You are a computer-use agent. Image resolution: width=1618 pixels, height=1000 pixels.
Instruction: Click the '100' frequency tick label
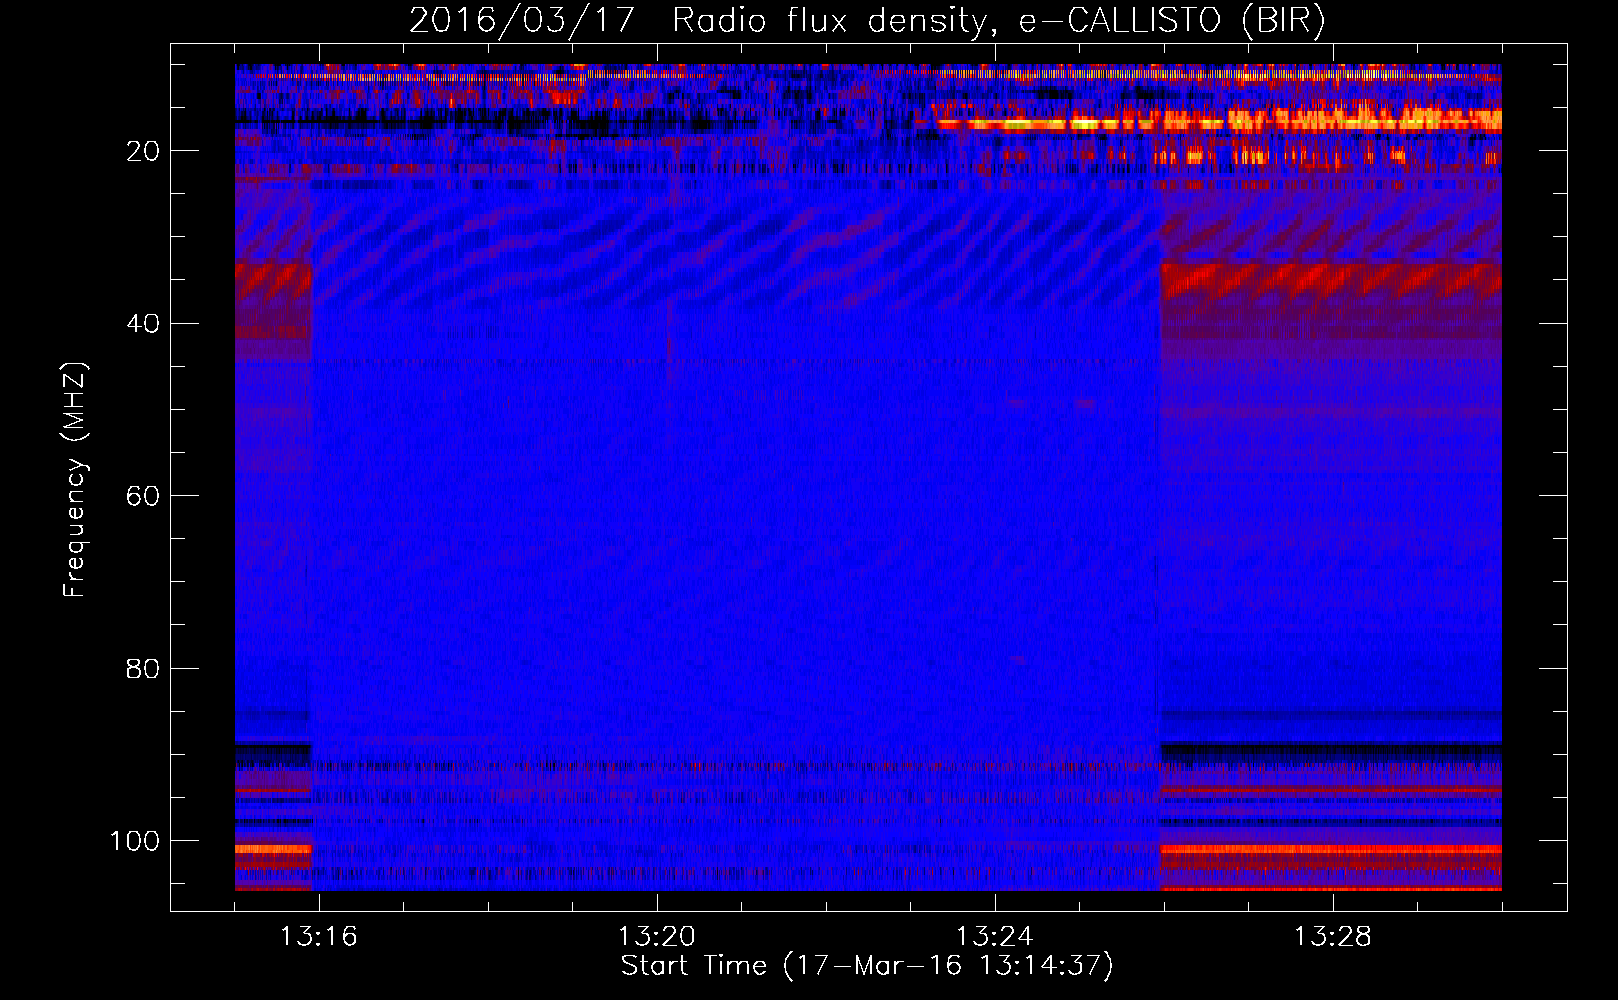[x=135, y=841]
